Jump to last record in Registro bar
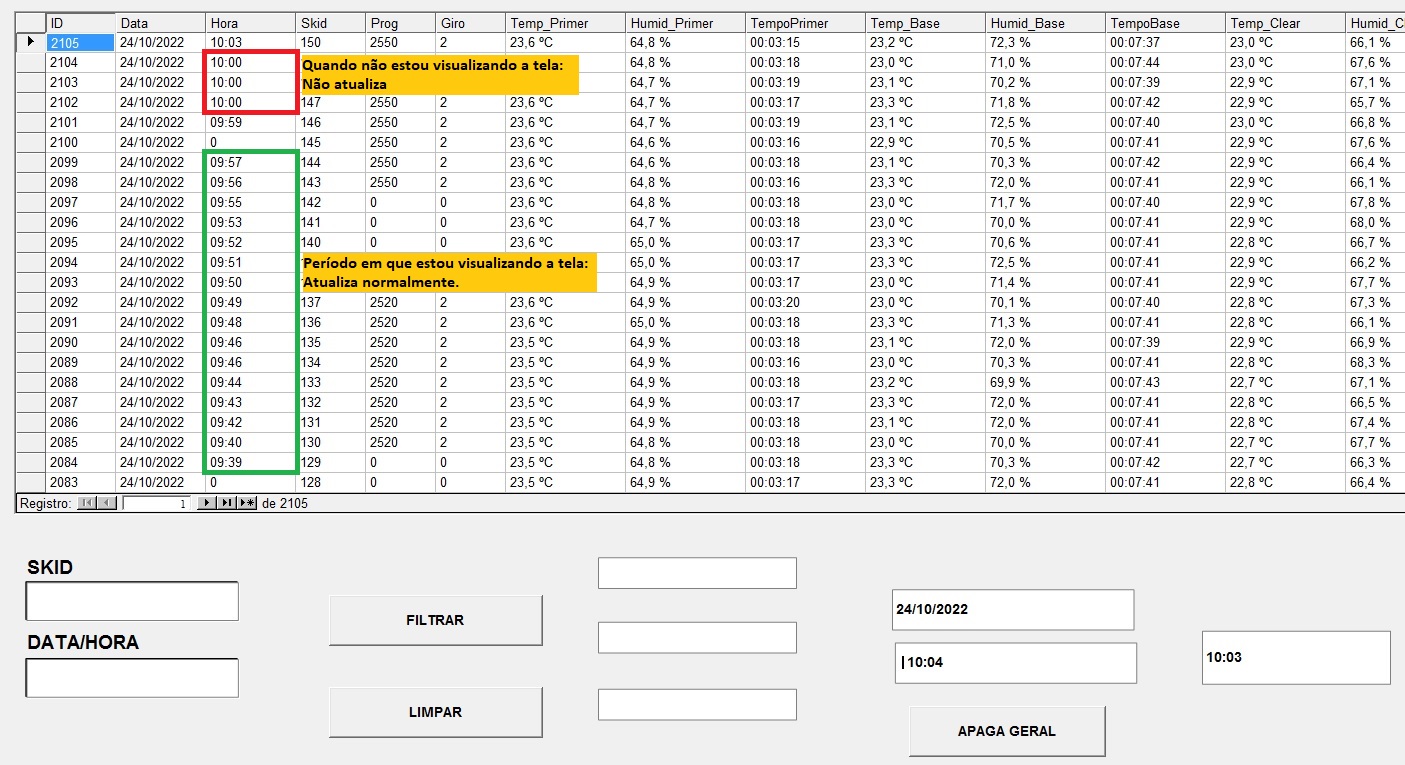The height and width of the screenshot is (765, 1405). coord(227,503)
